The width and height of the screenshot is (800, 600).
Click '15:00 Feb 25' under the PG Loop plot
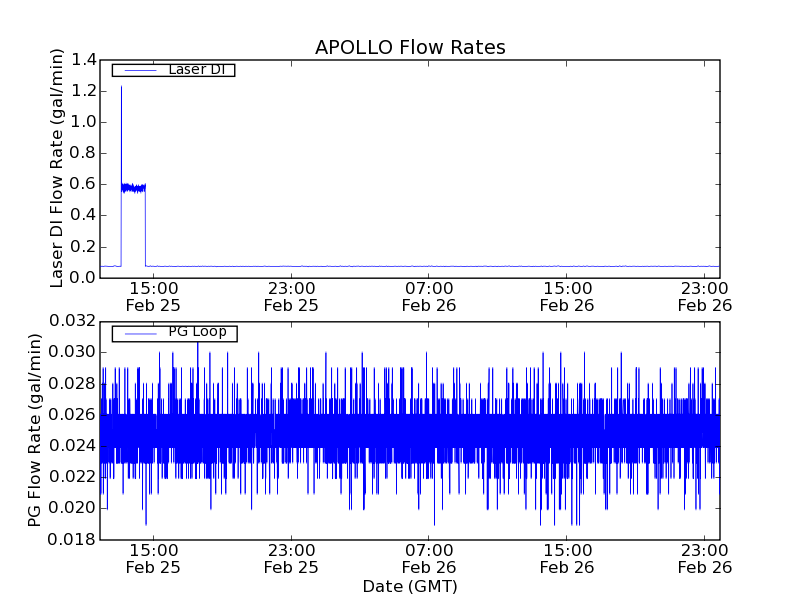(153, 559)
